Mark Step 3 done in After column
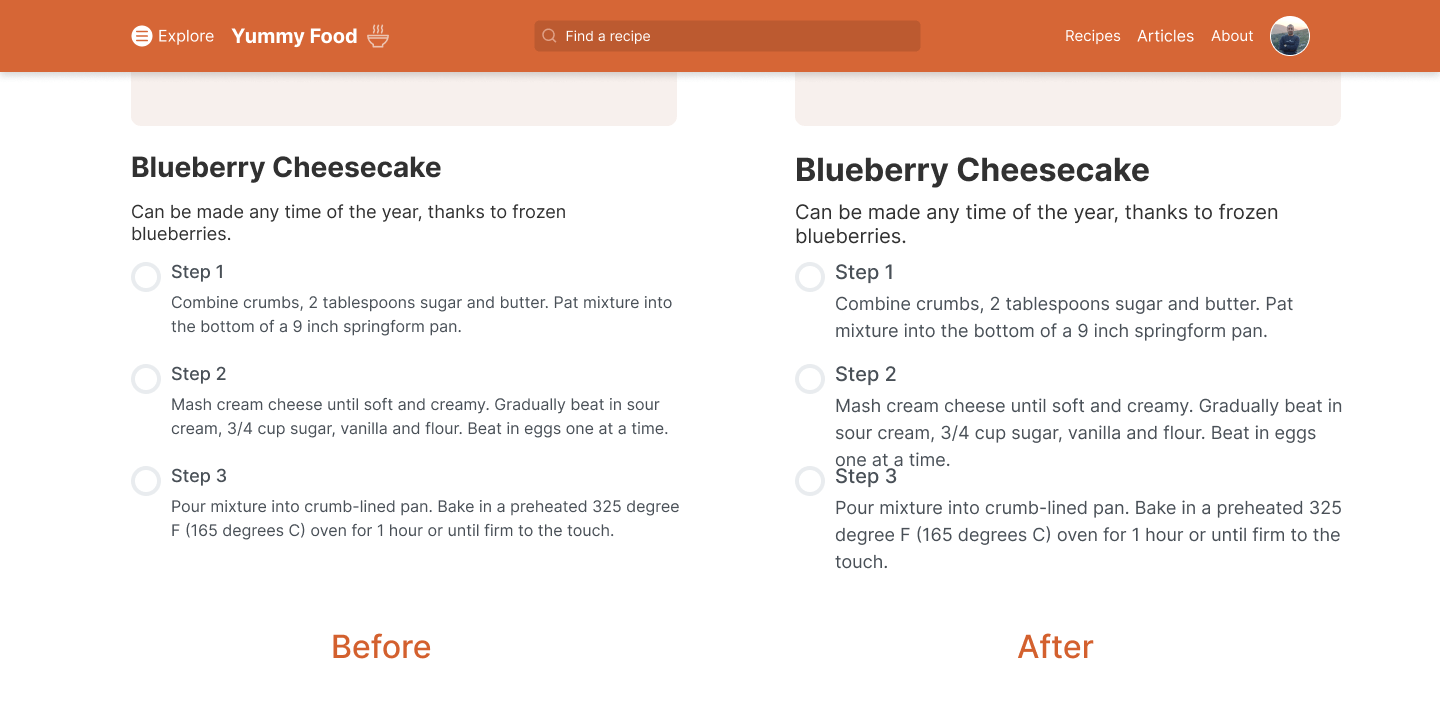1440x722 pixels. (810, 481)
